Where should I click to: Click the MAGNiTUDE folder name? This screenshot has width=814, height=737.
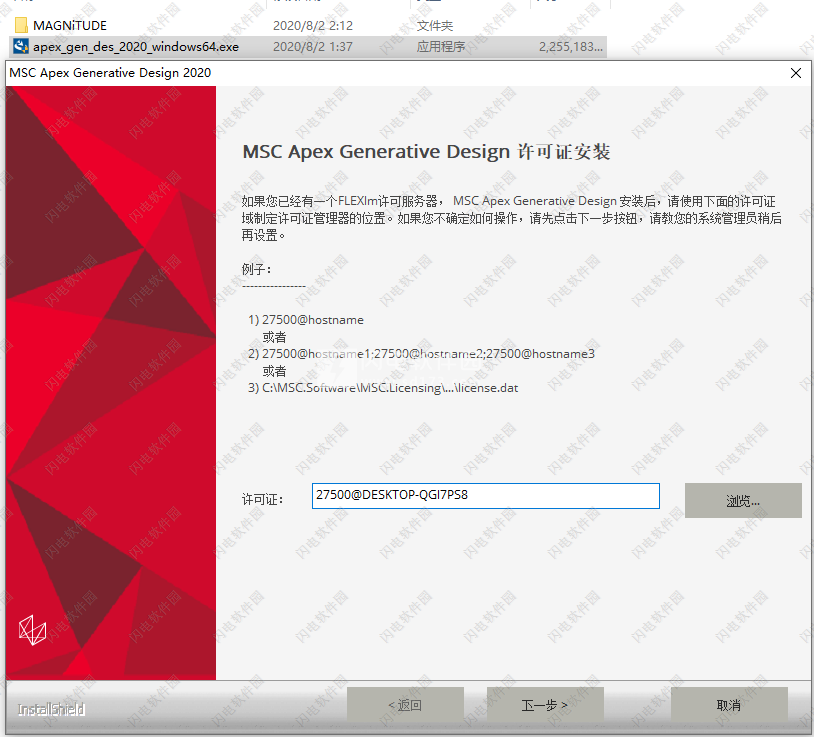(x=70, y=25)
